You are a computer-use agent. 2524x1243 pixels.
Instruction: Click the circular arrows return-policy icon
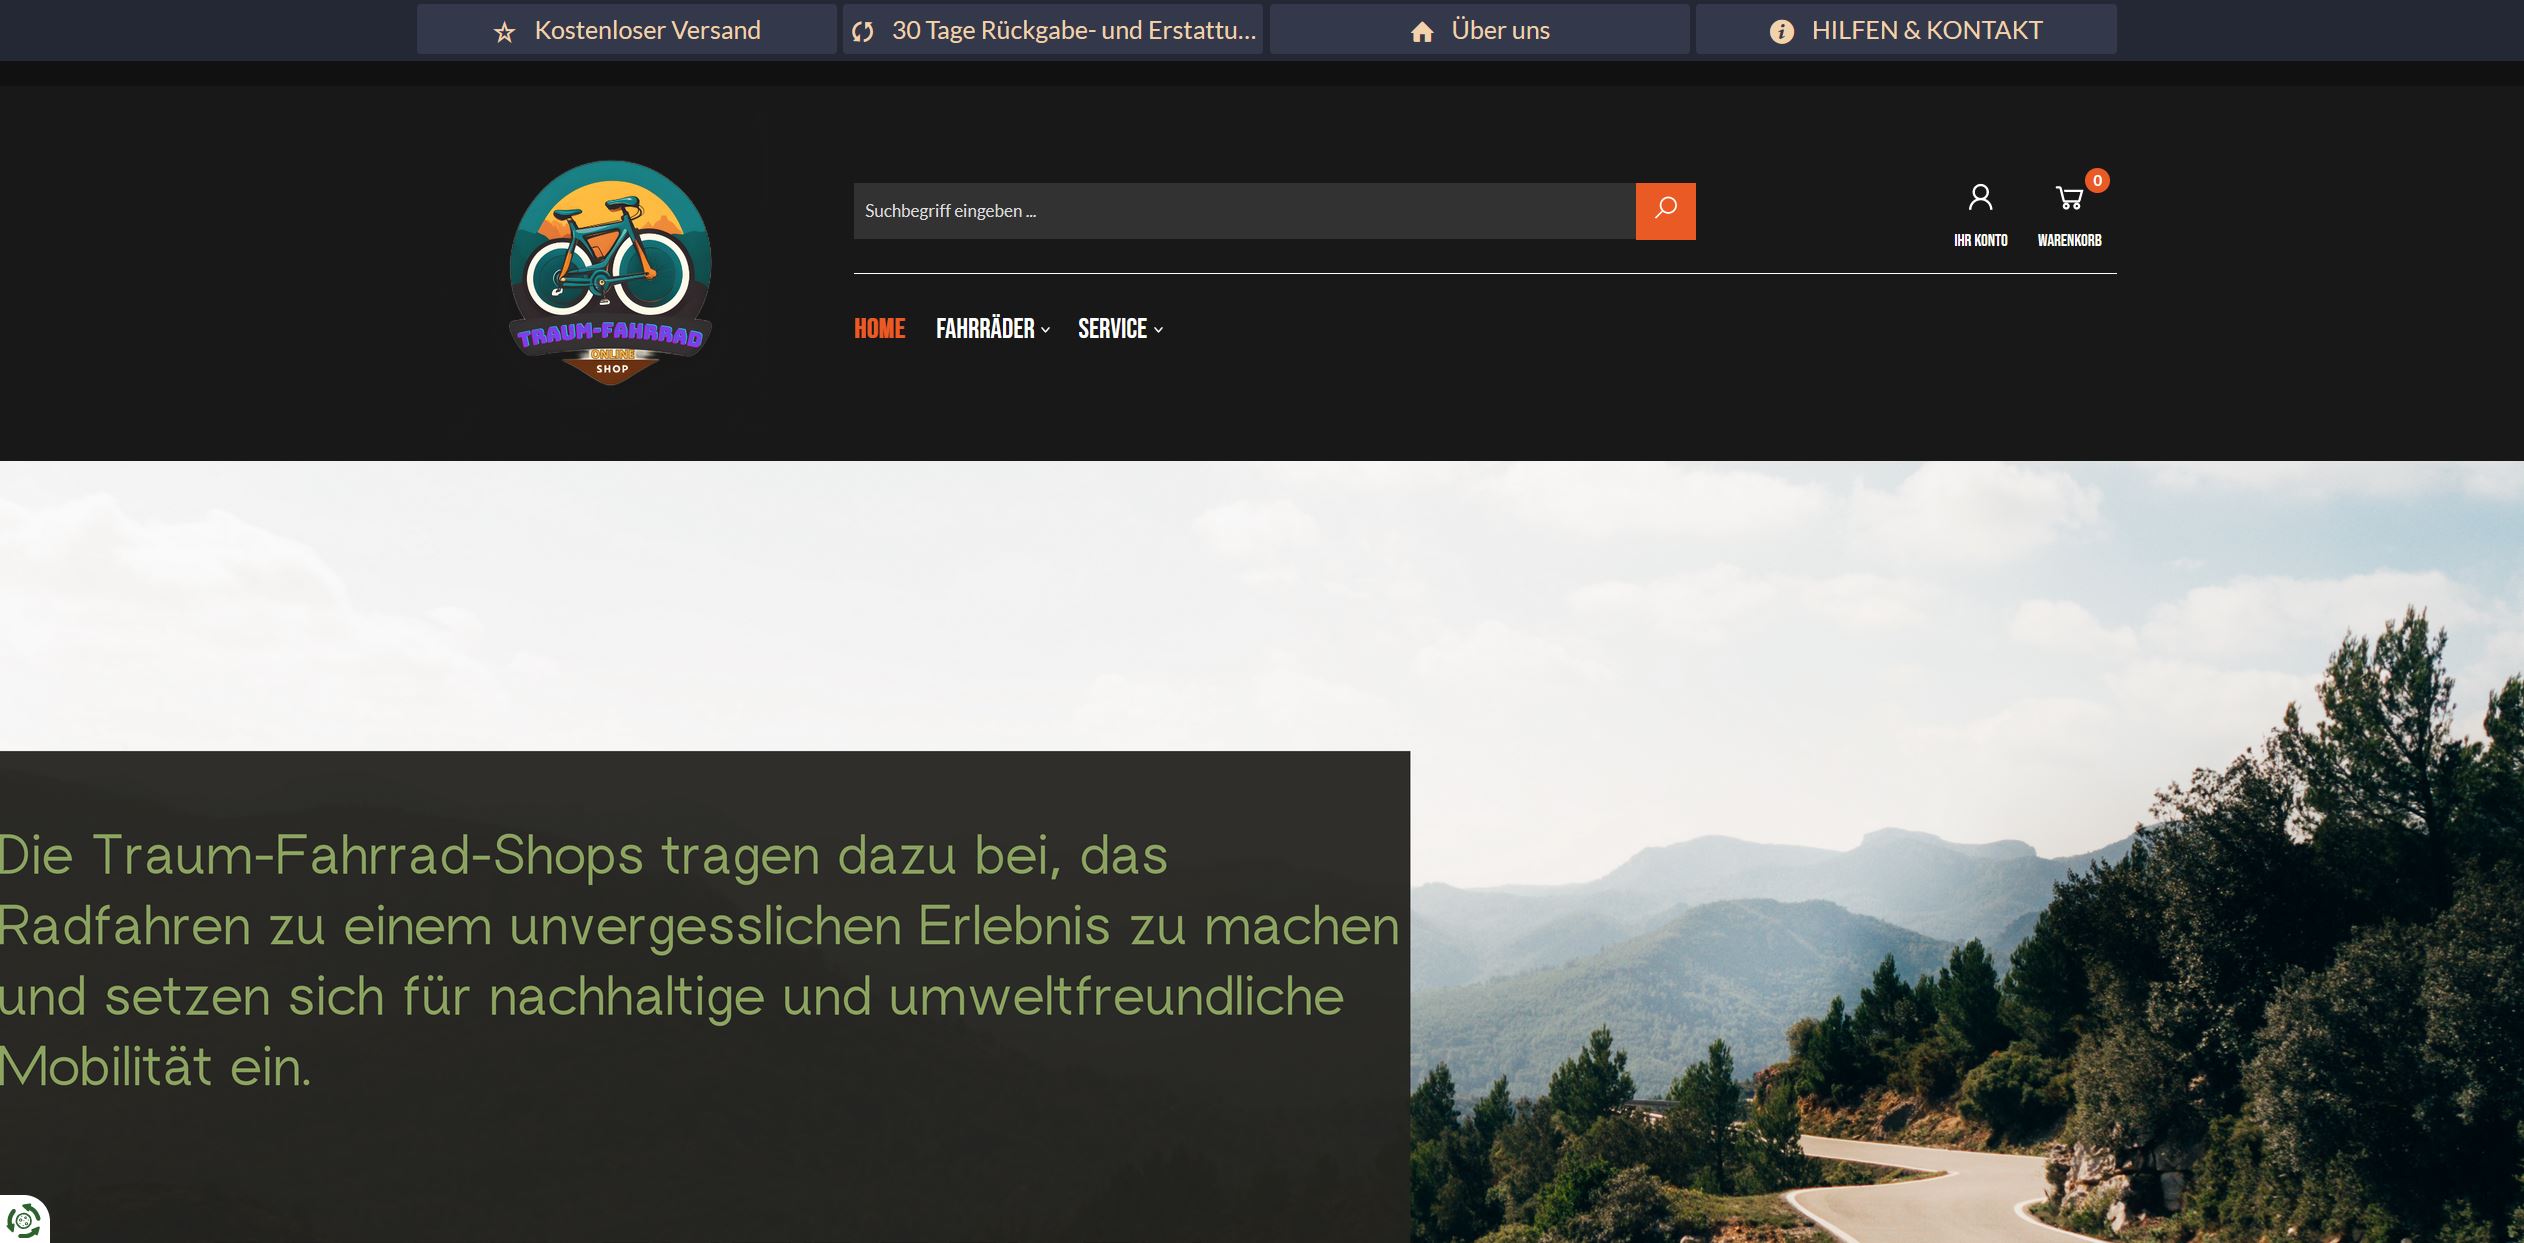862,32
